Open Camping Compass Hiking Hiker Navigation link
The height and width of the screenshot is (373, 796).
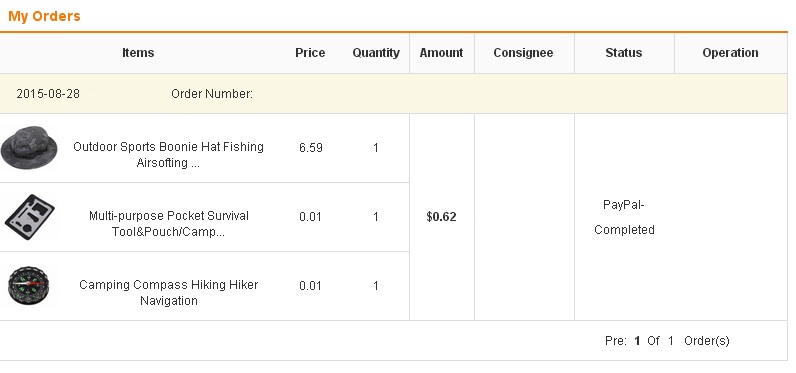[169, 292]
